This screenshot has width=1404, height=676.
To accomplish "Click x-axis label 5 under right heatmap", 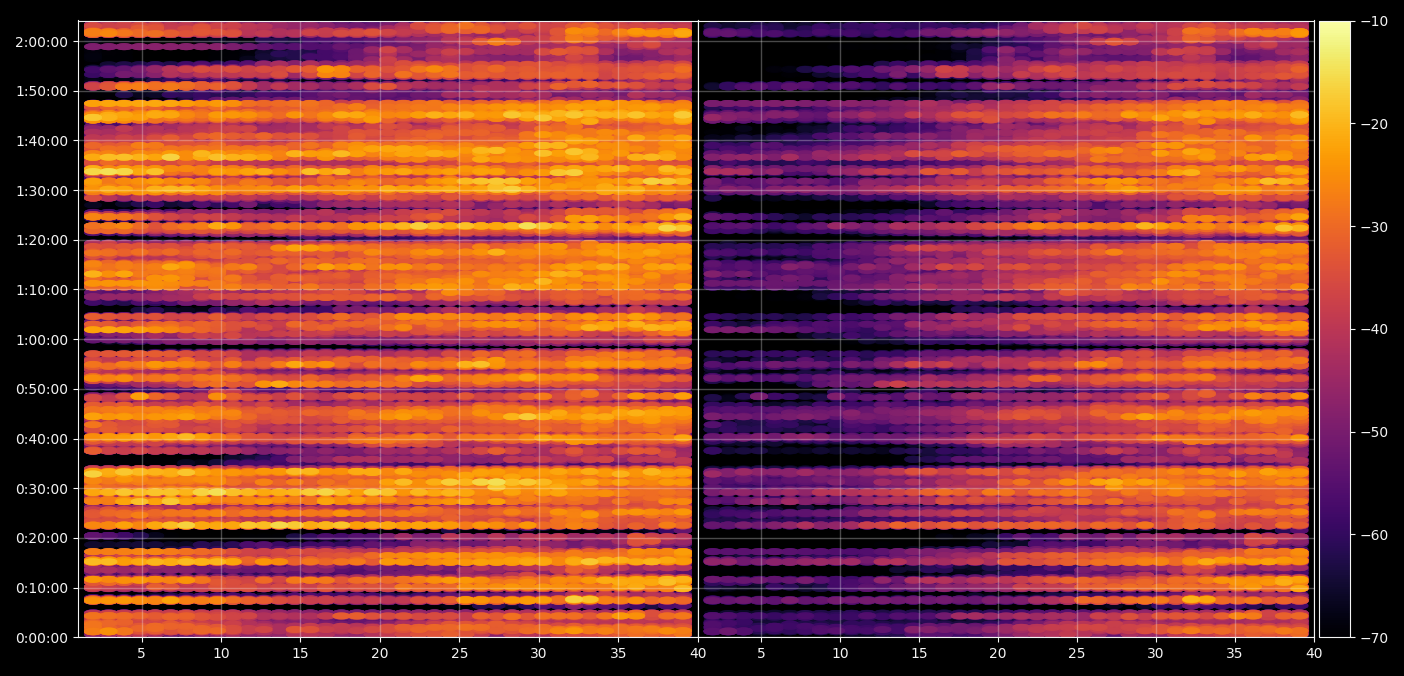I will 761,653.
